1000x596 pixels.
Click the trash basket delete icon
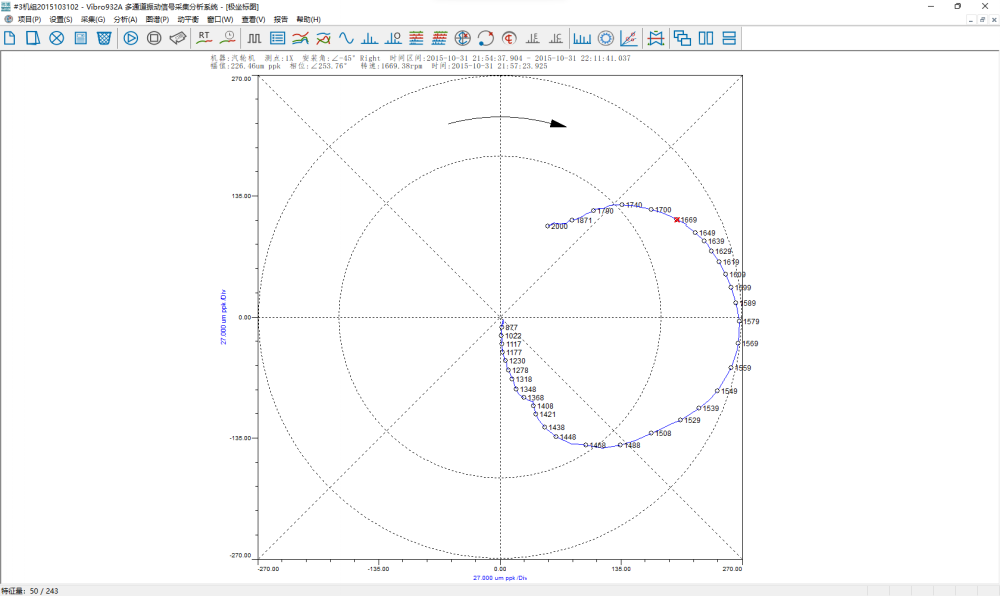[x=104, y=38]
